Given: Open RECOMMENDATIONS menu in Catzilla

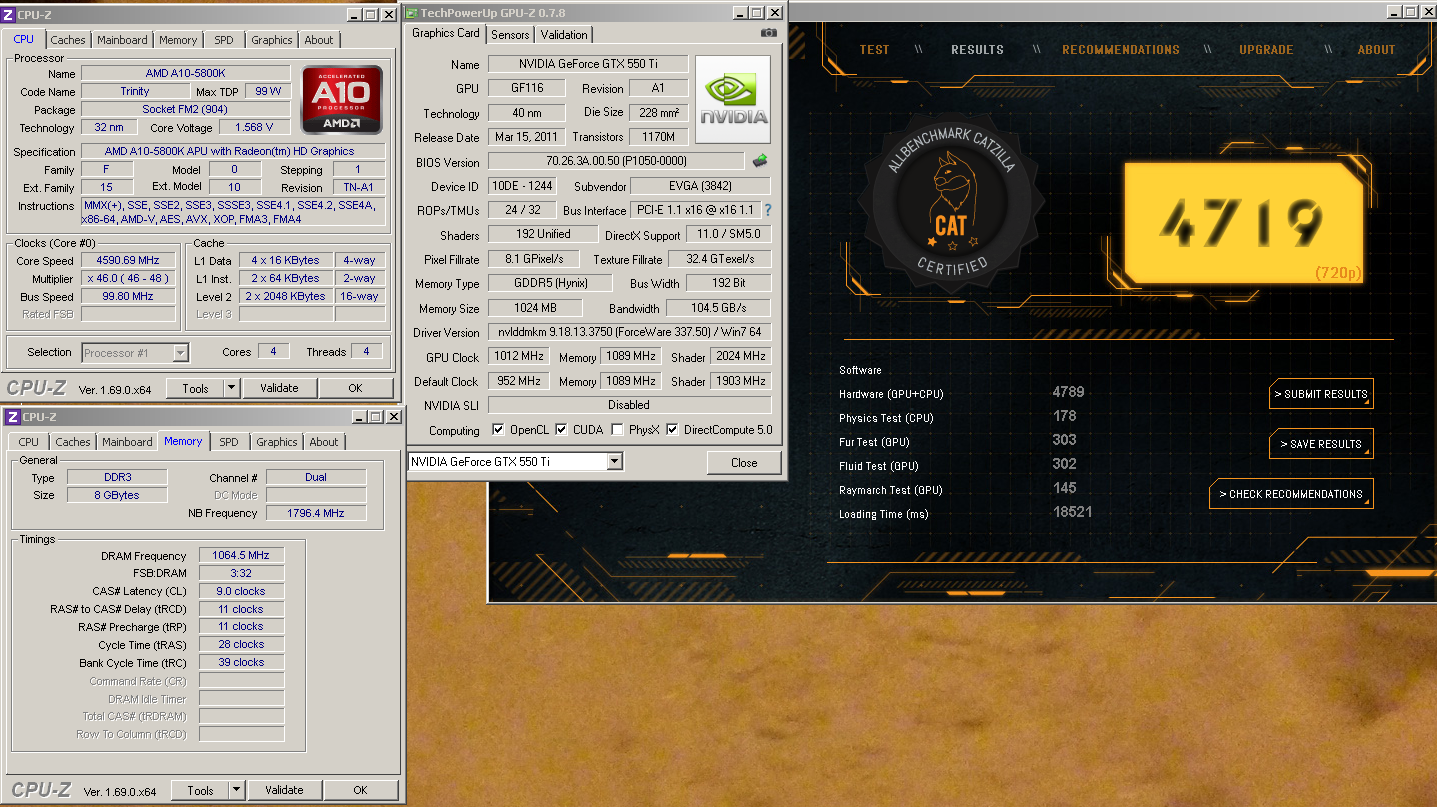Looking at the screenshot, I should tap(1121, 50).
